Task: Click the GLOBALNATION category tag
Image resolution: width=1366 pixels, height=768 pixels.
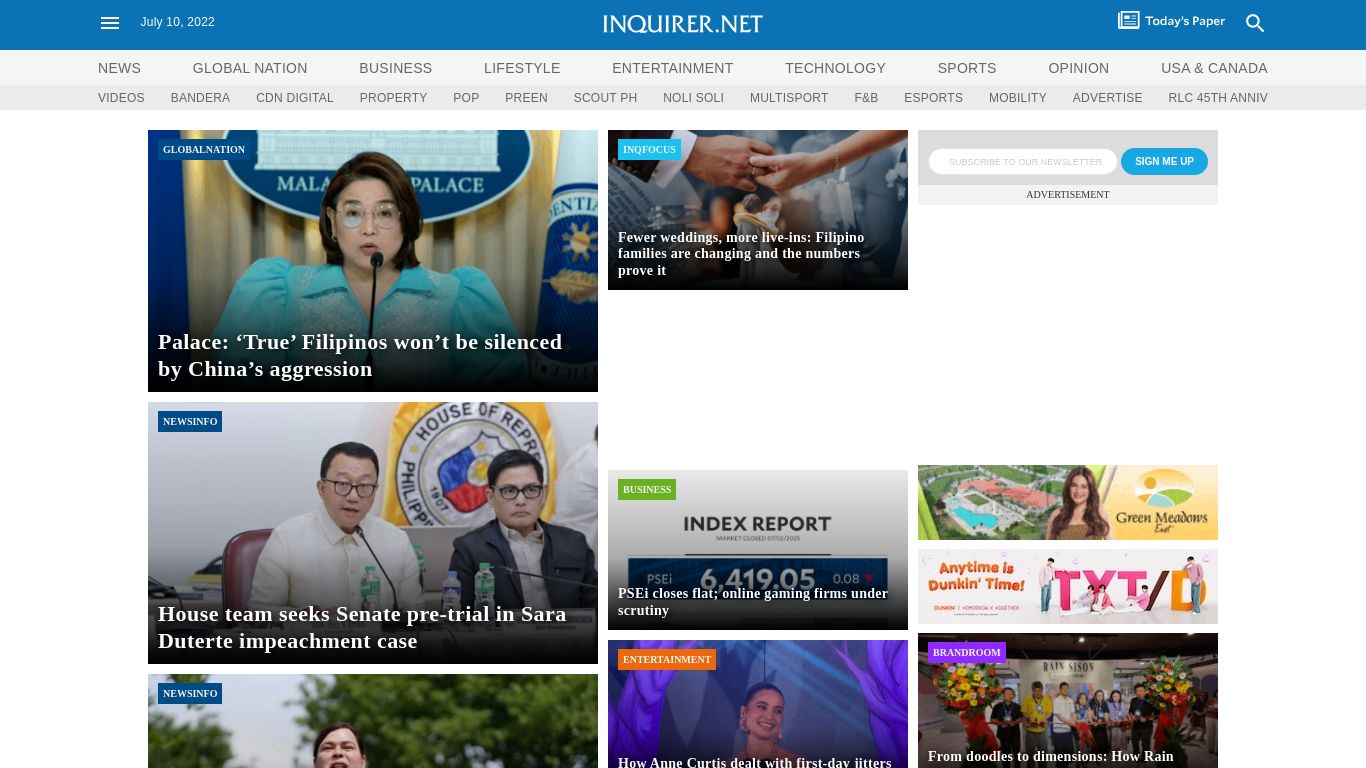Action: pos(204,150)
